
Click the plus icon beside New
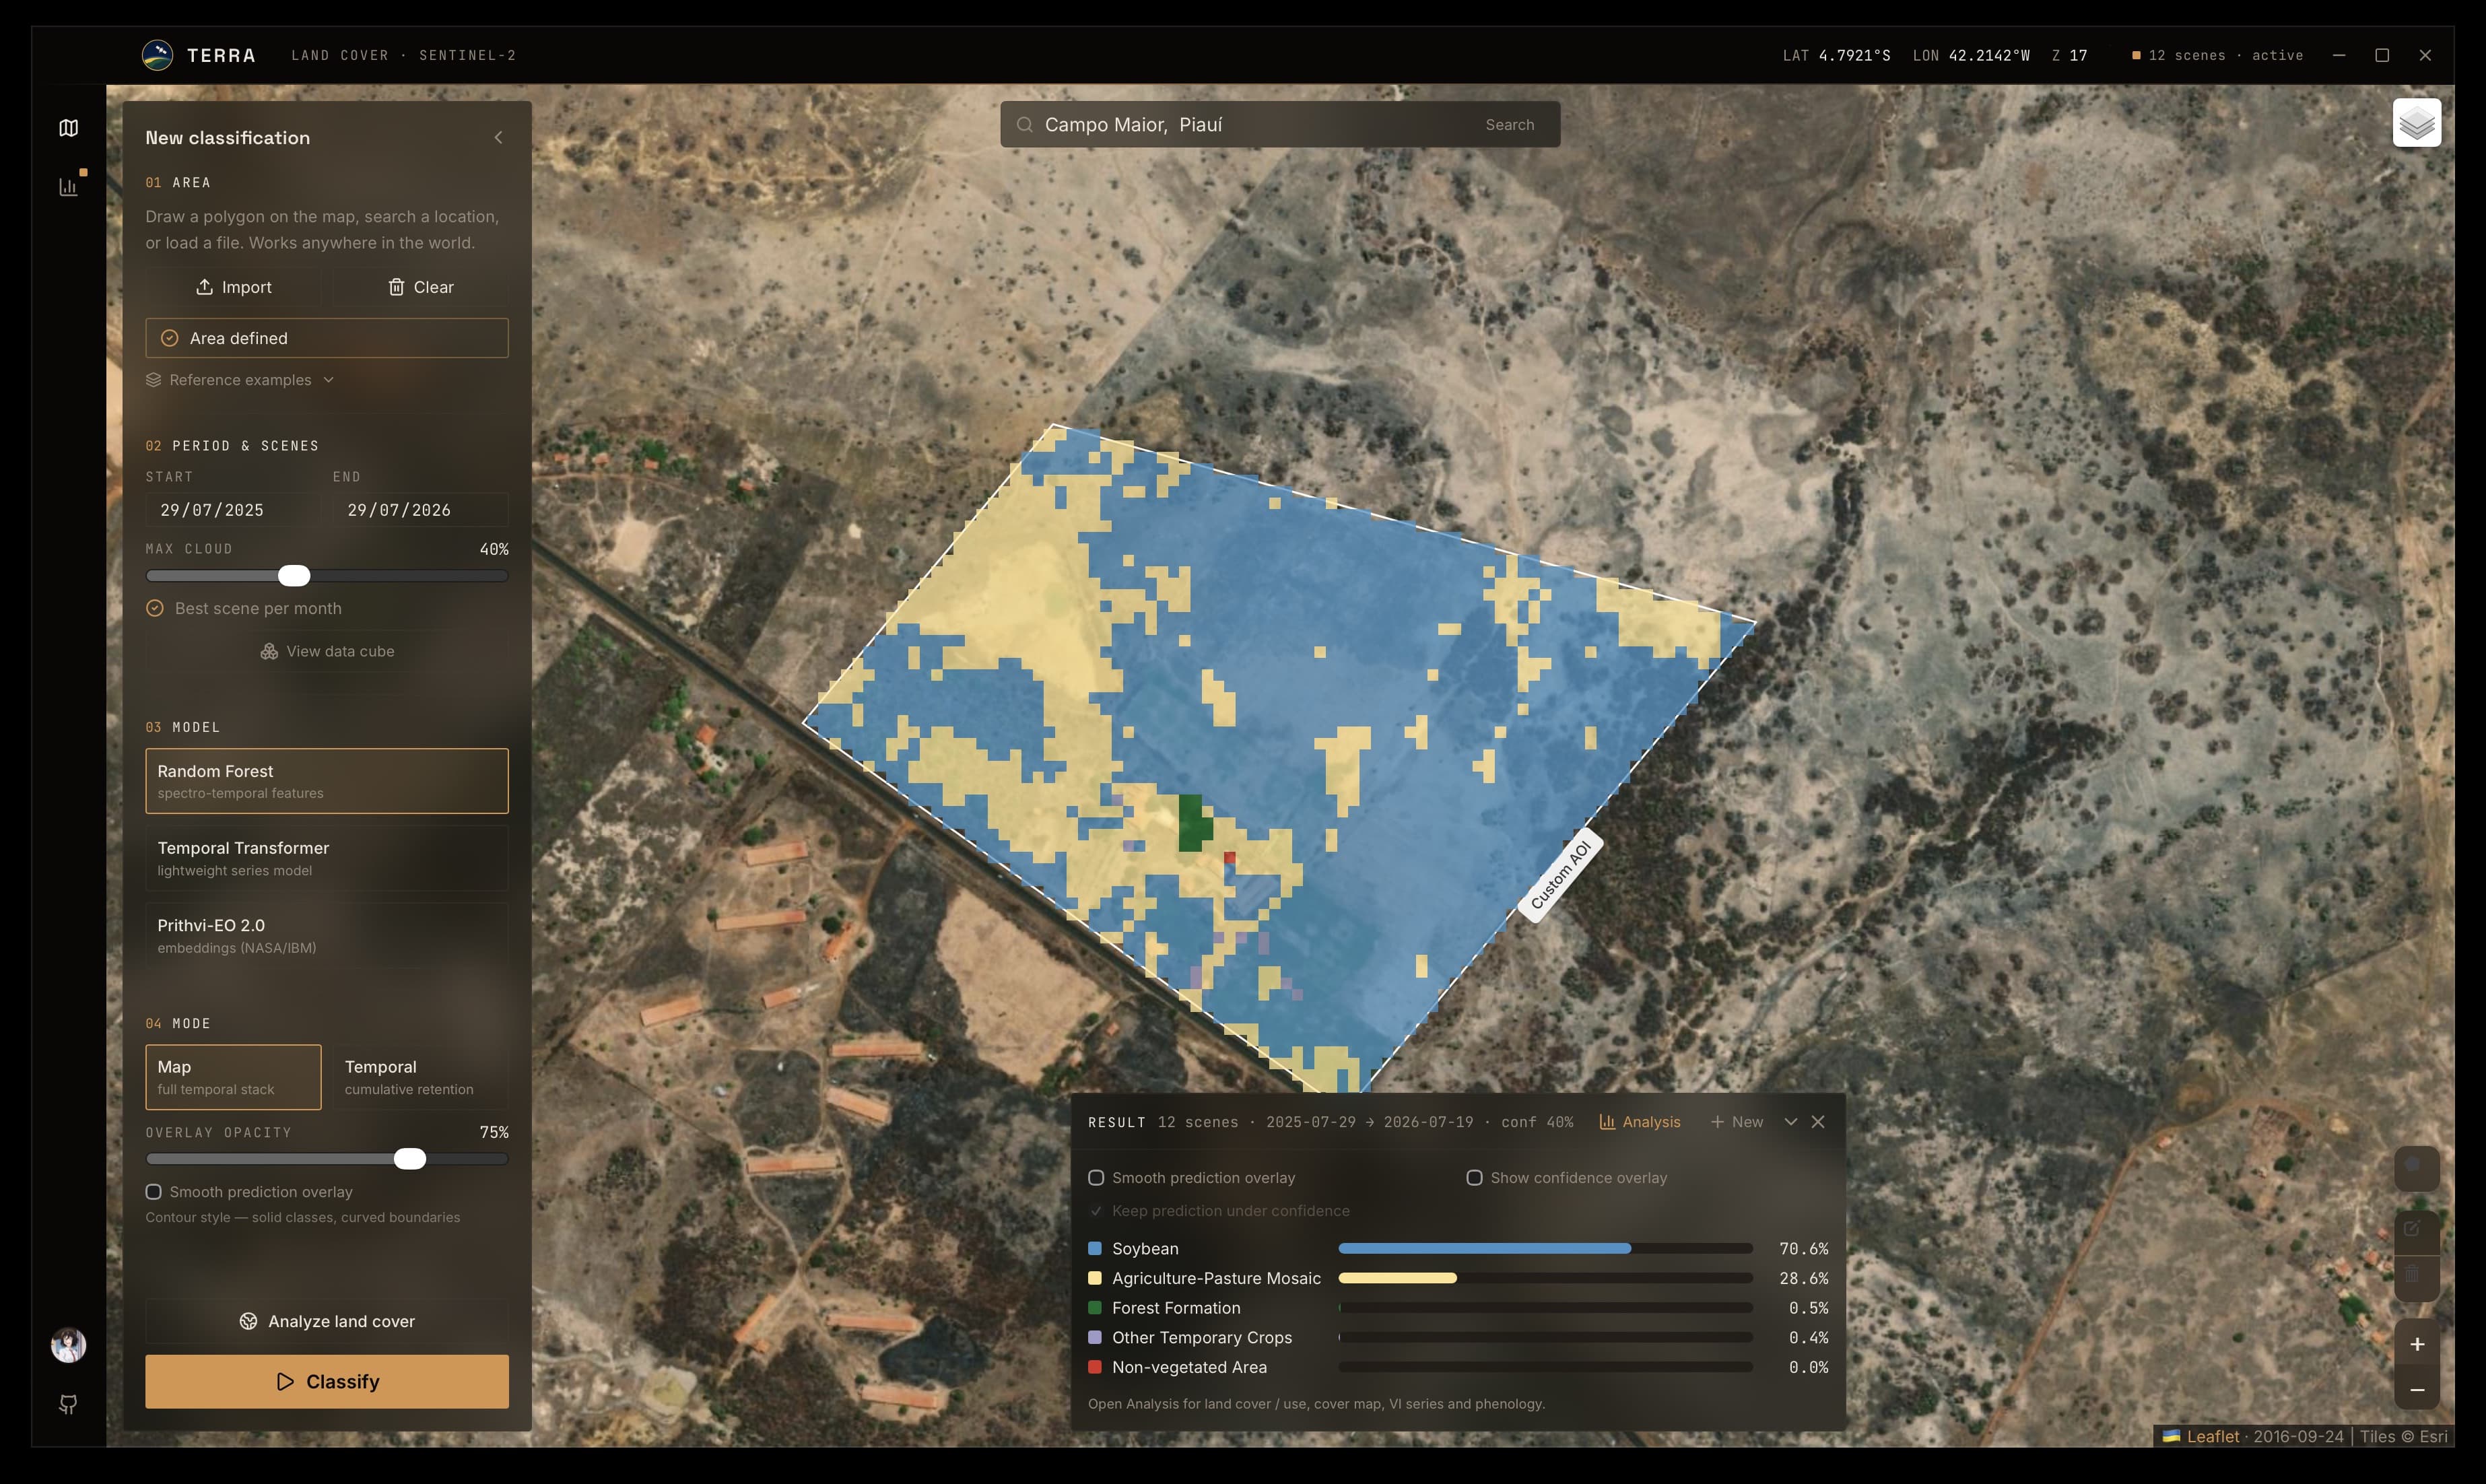pos(1717,1122)
